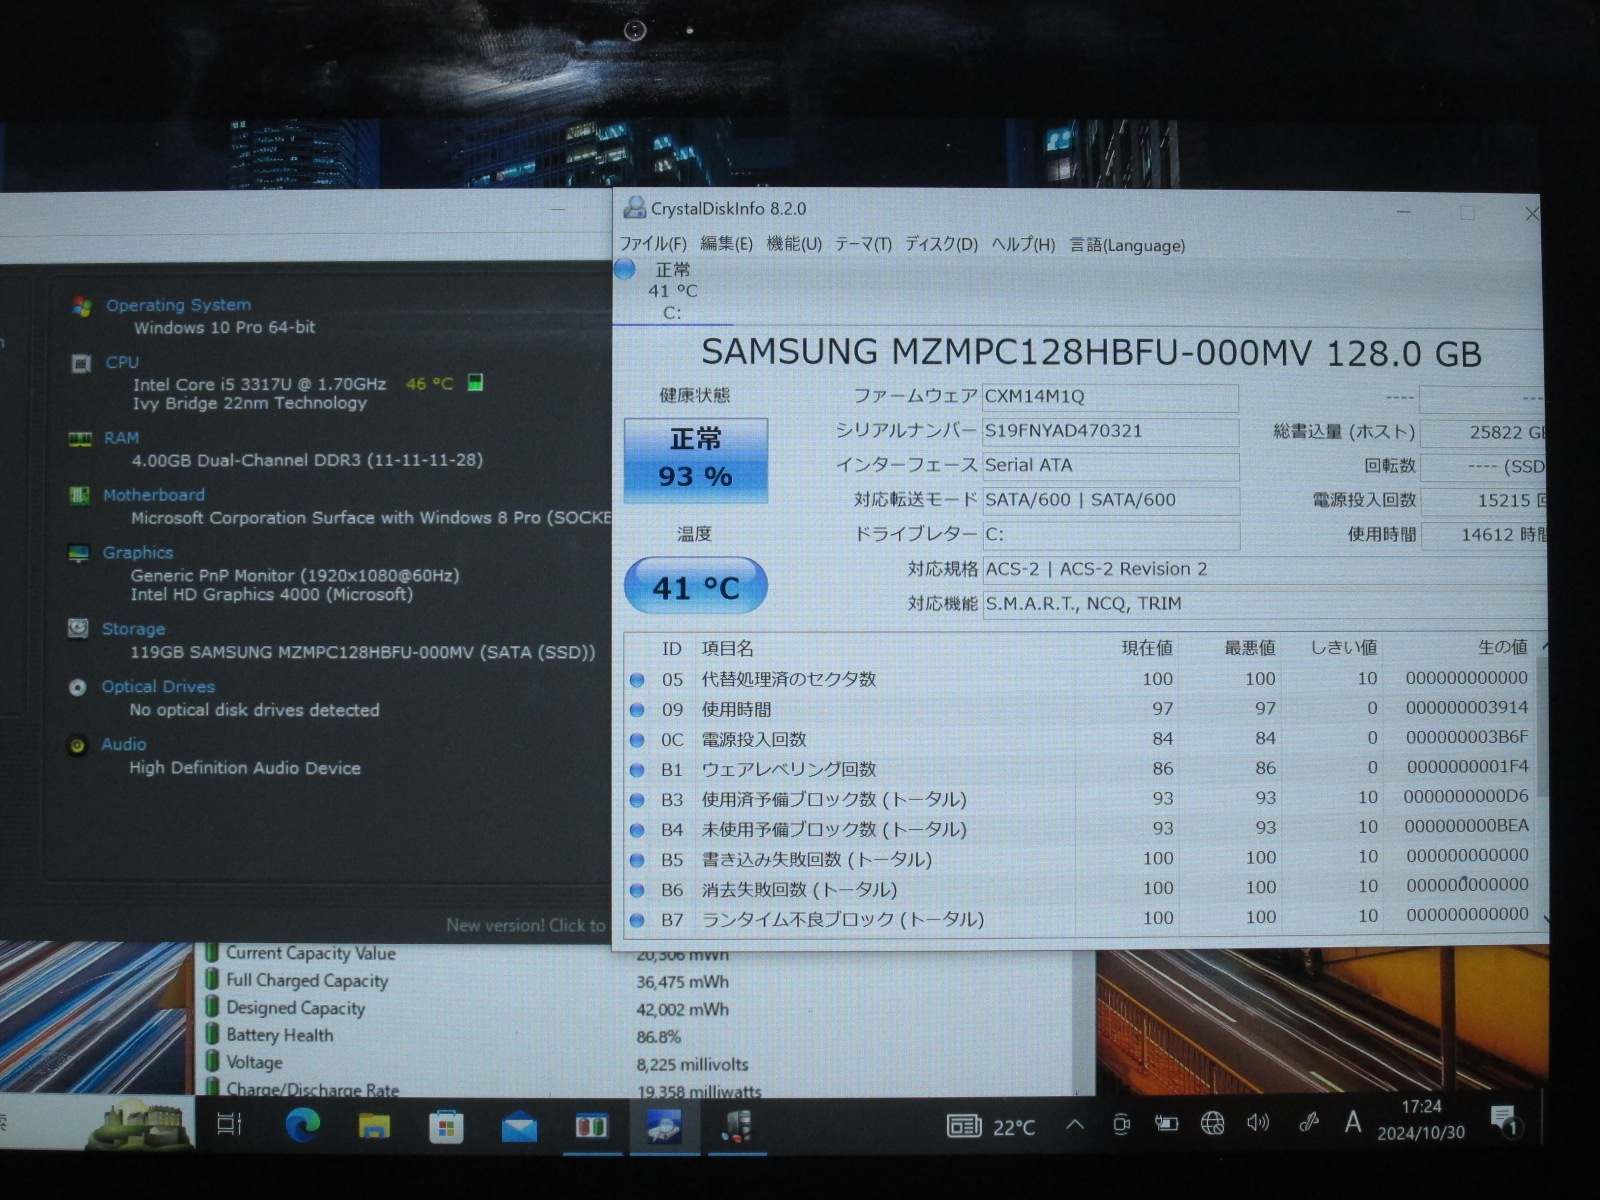Click the Windows flag icon beside Operating System
Viewport: 1600px width, 1200px height.
tap(82, 306)
